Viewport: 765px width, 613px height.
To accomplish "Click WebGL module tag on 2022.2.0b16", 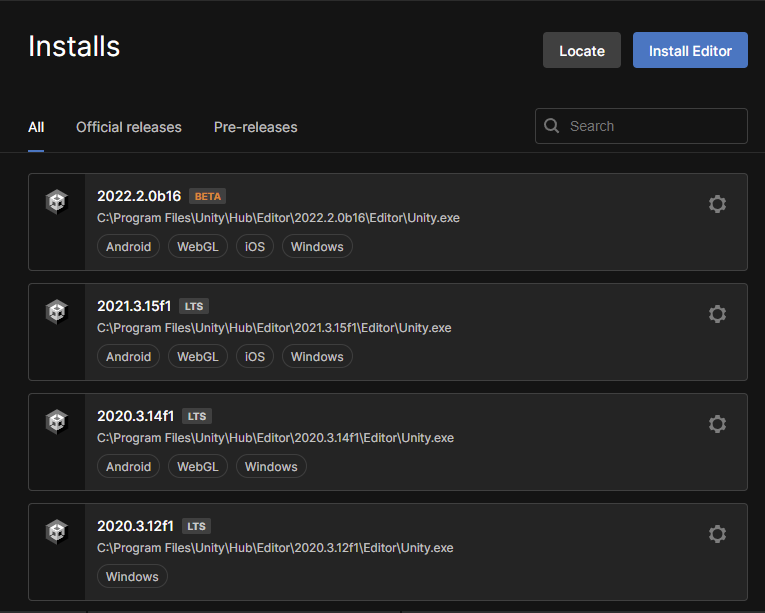I will [x=198, y=246].
